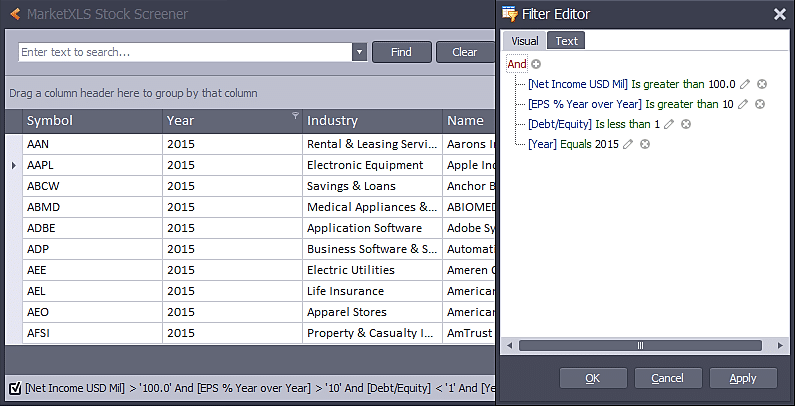795x408 pixels.
Task: Edit the Net Income USD Mil condition
Action: (744, 84)
